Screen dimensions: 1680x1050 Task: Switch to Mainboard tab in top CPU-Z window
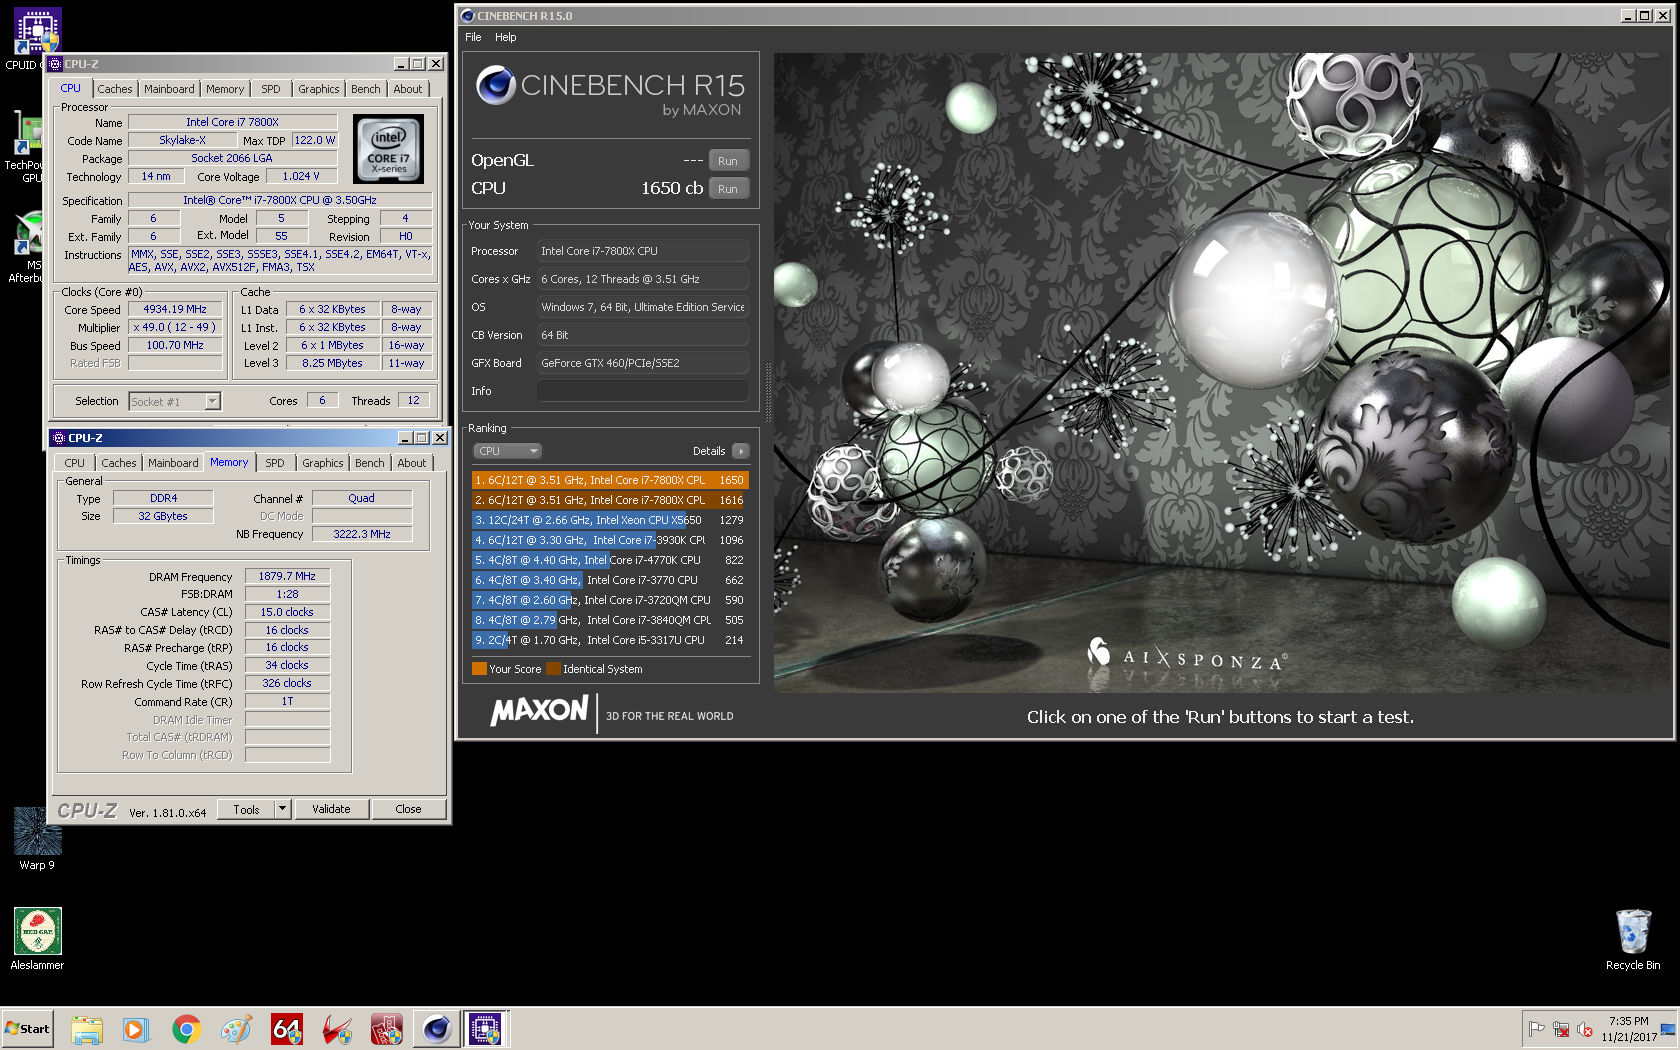[x=169, y=89]
